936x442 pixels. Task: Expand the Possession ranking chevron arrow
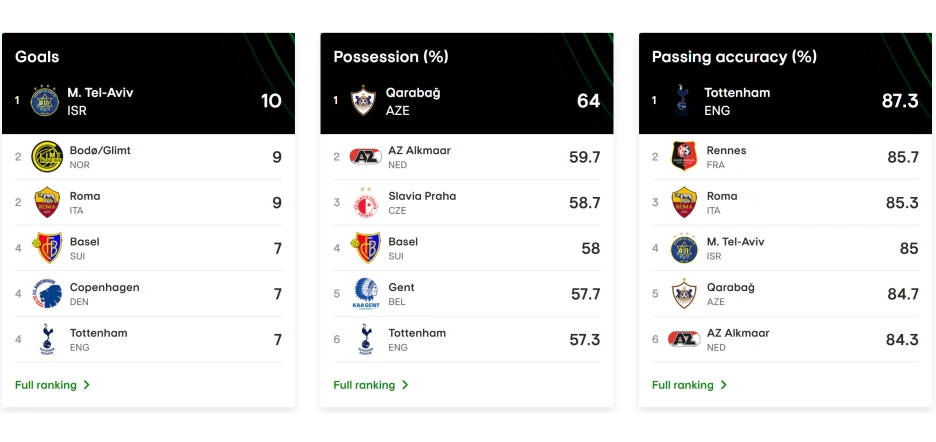(405, 385)
